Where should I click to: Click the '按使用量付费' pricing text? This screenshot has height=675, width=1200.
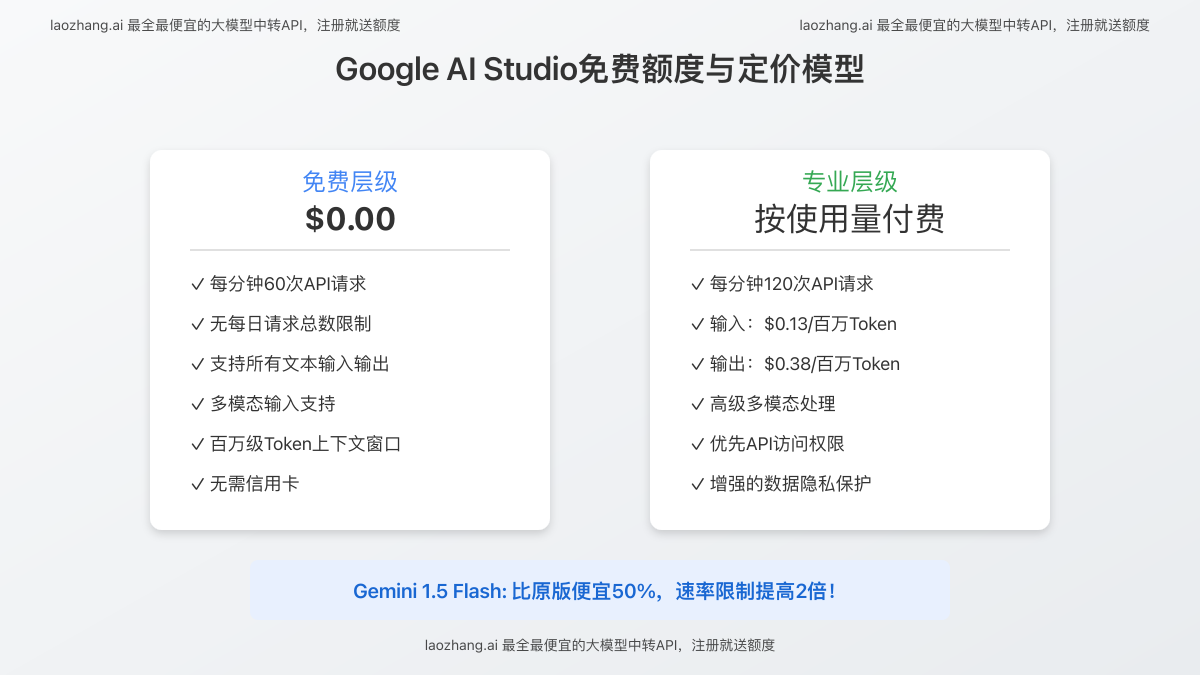click(x=850, y=219)
